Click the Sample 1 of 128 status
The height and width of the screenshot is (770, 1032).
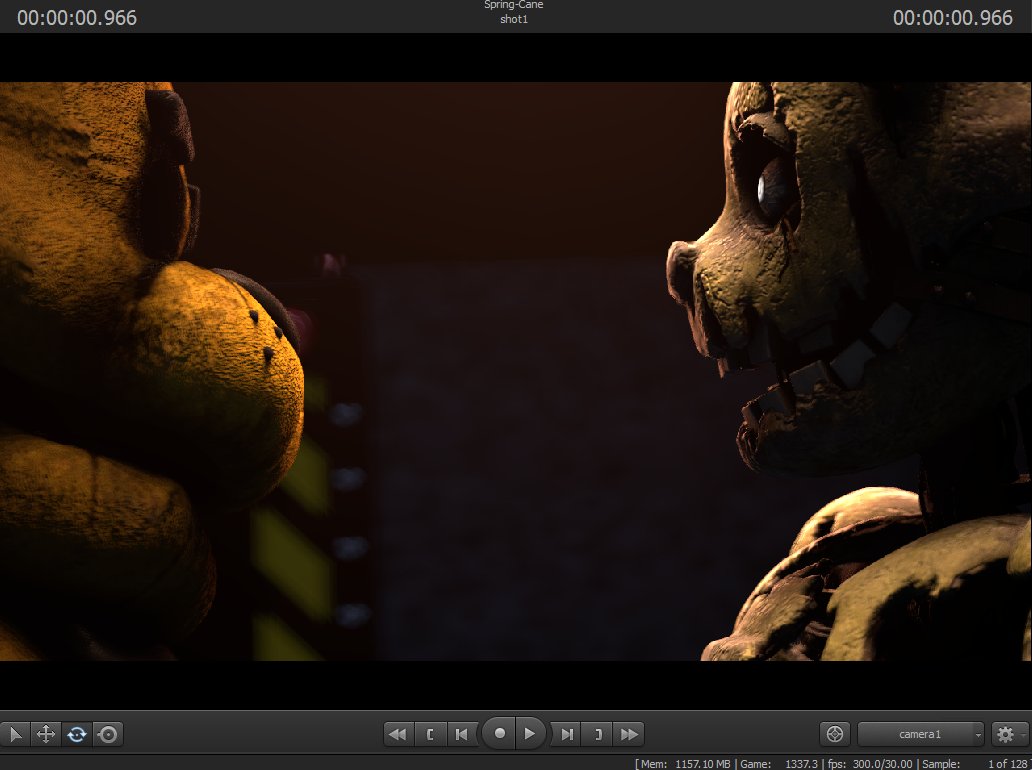[x=974, y=763]
